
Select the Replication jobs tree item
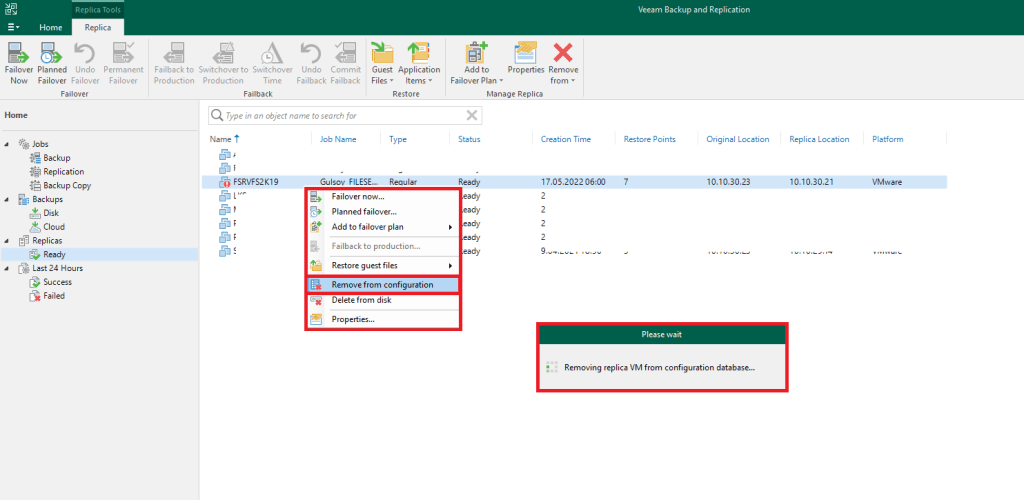(63, 172)
